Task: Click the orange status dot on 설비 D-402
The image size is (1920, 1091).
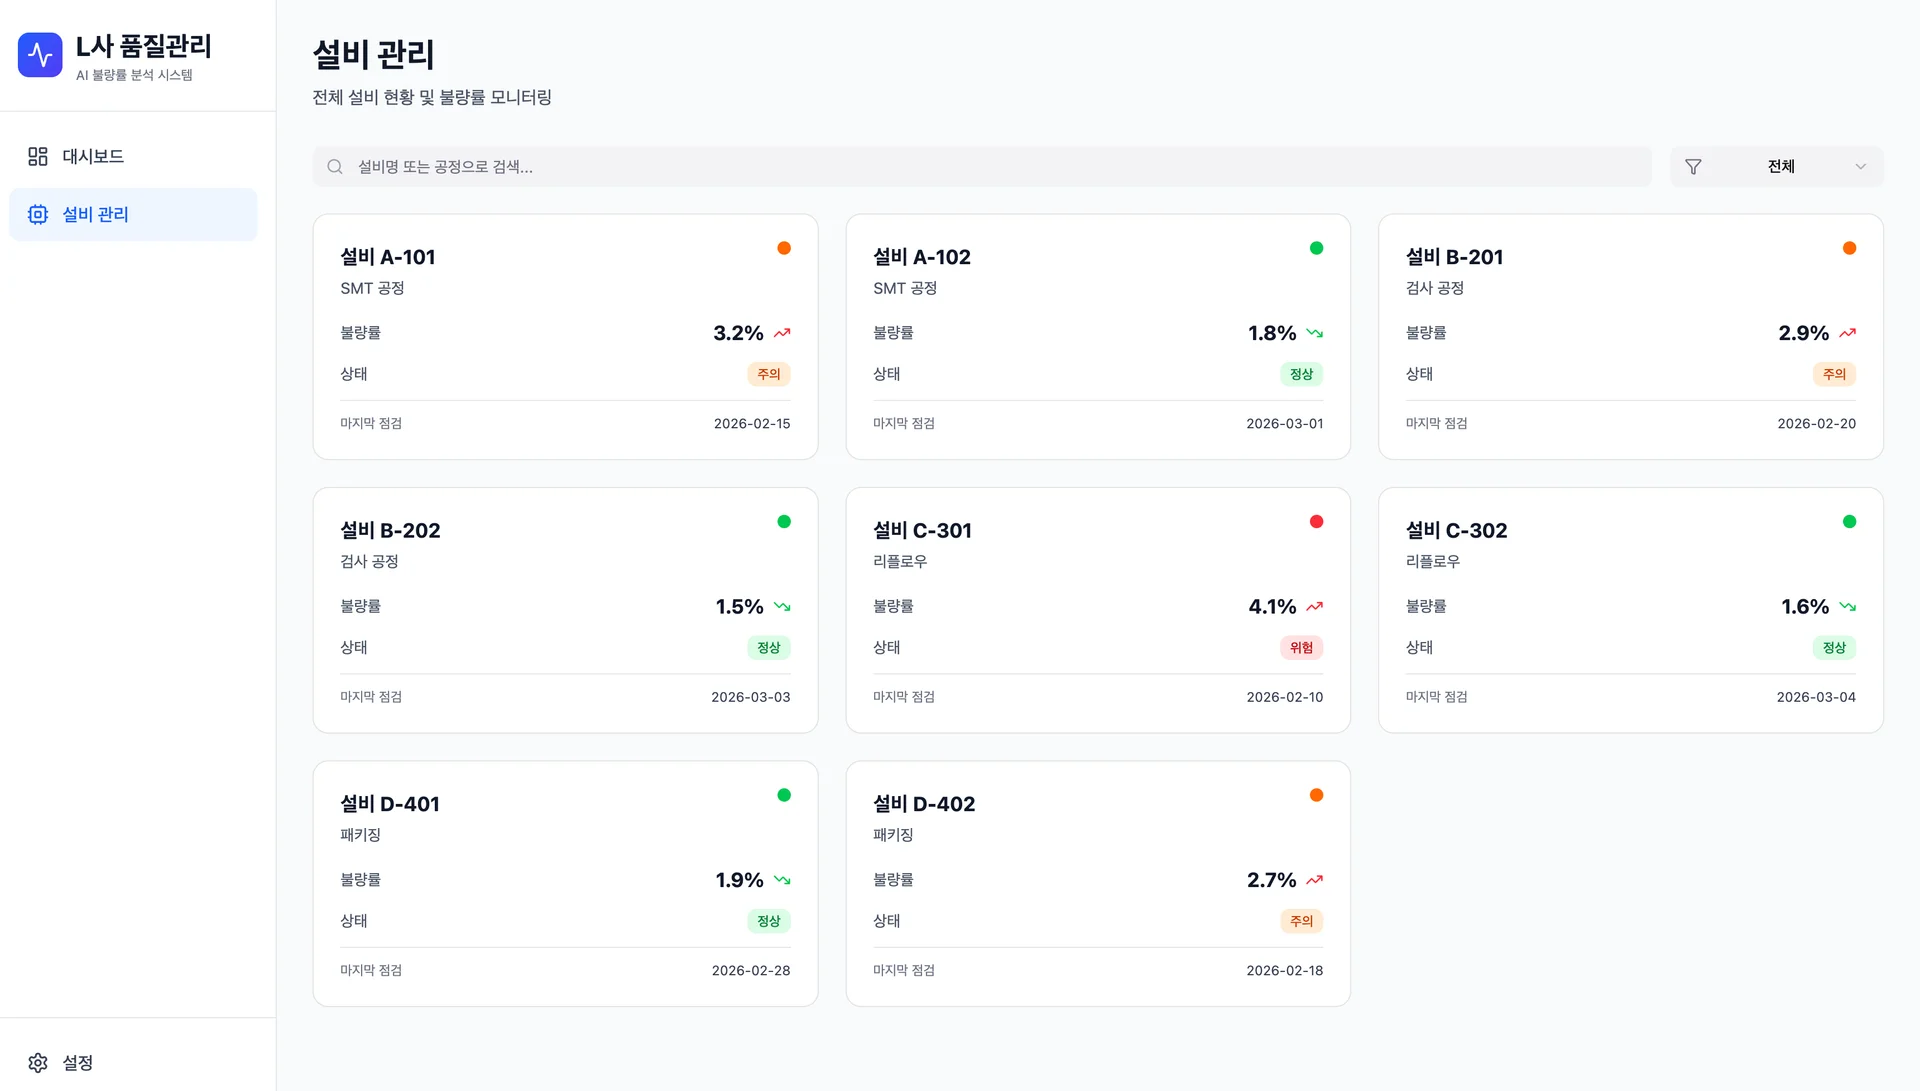Action: point(1316,795)
